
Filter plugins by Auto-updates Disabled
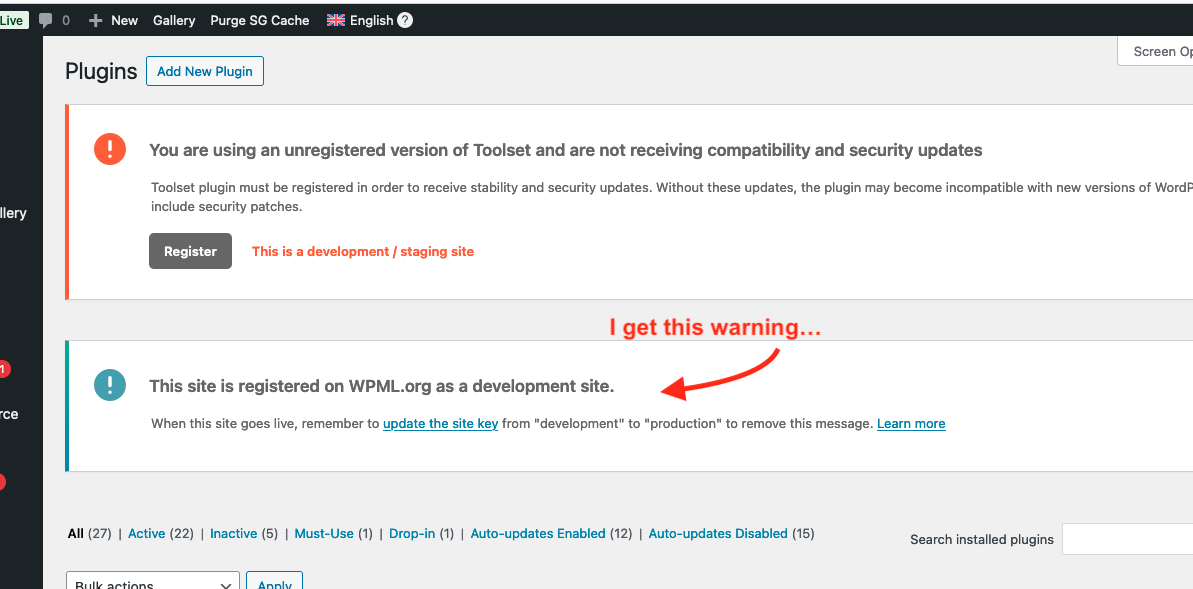tap(718, 533)
